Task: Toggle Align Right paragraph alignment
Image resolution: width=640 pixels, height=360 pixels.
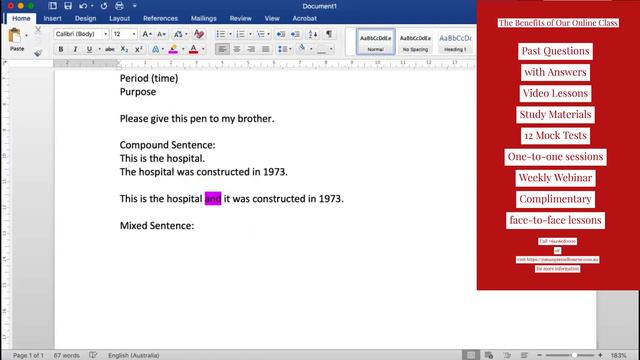Action: [251, 49]
